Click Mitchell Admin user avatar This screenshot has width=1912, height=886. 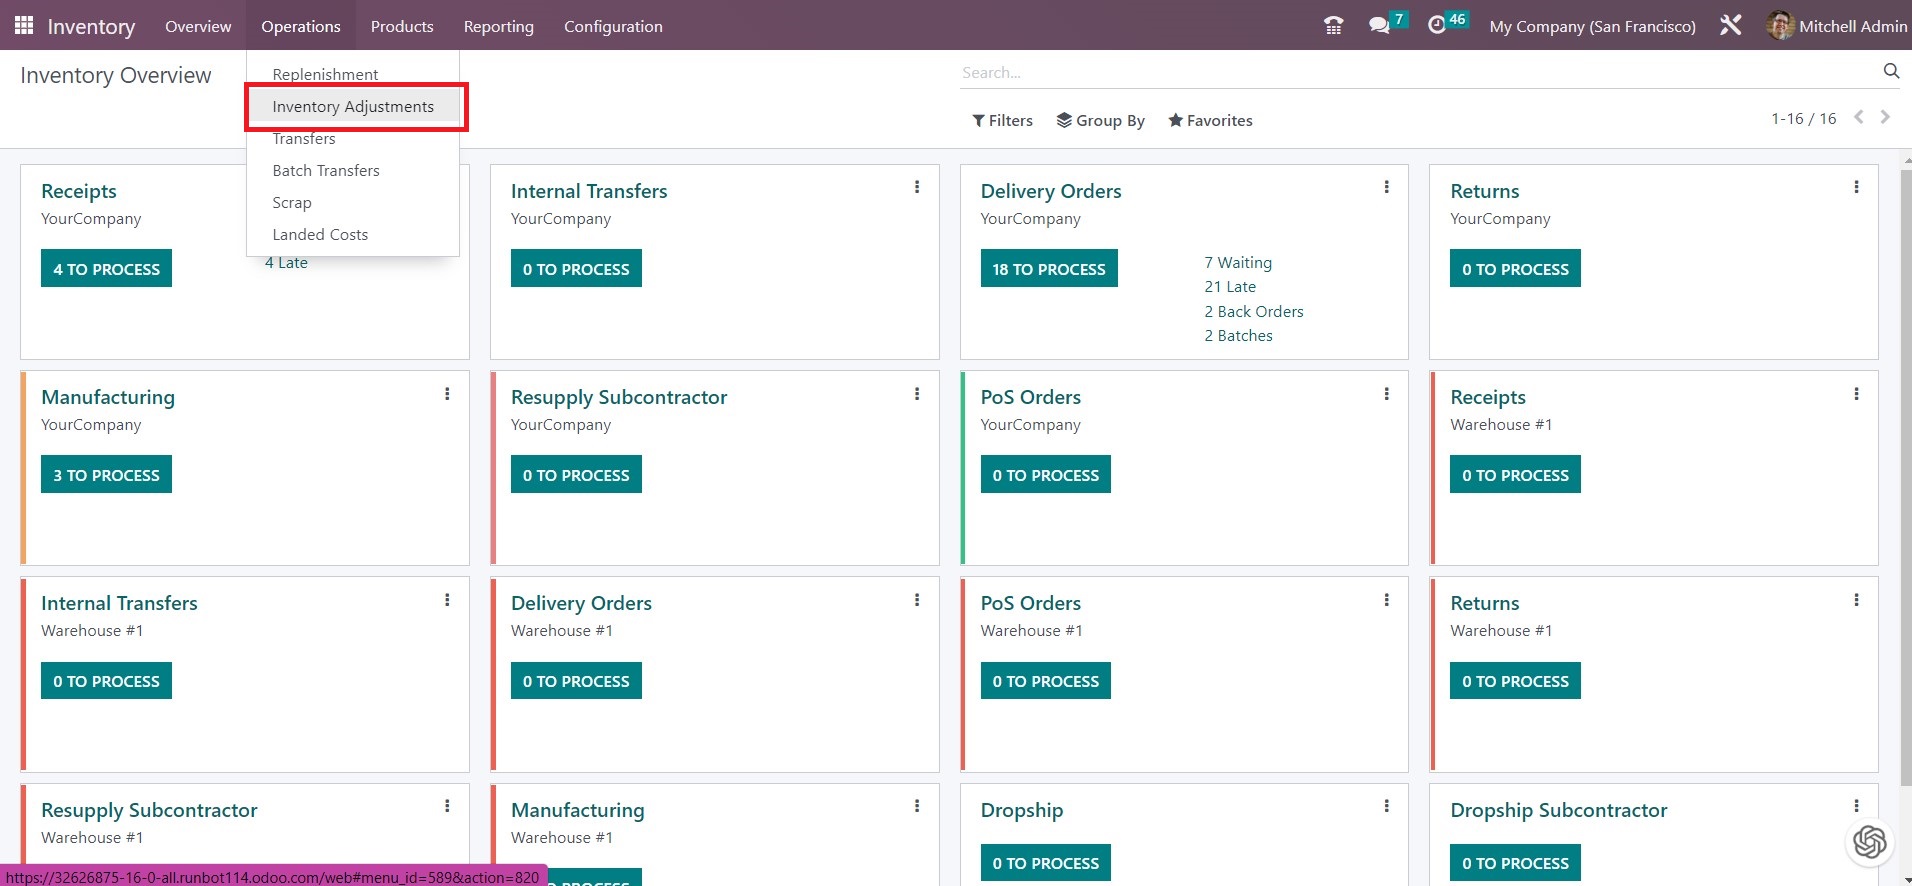[x=1780, y=26]
